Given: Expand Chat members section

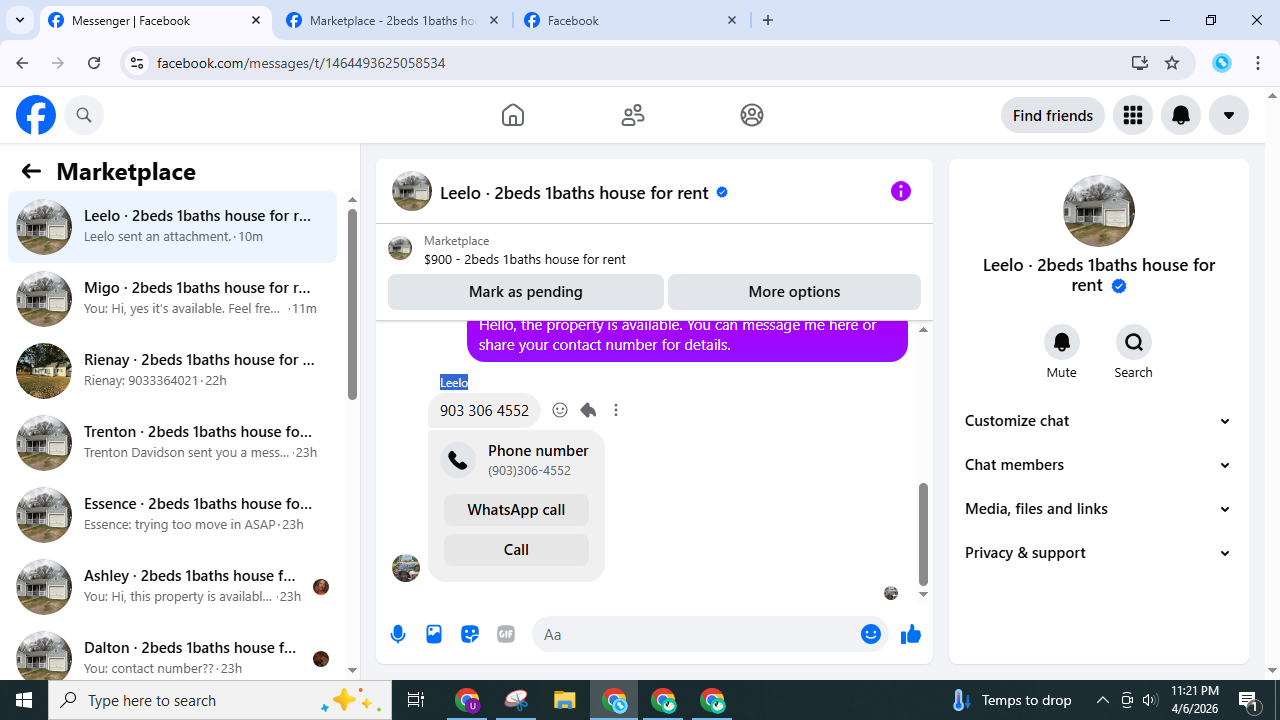Looking at the screenshot, I should (1098, 465).
